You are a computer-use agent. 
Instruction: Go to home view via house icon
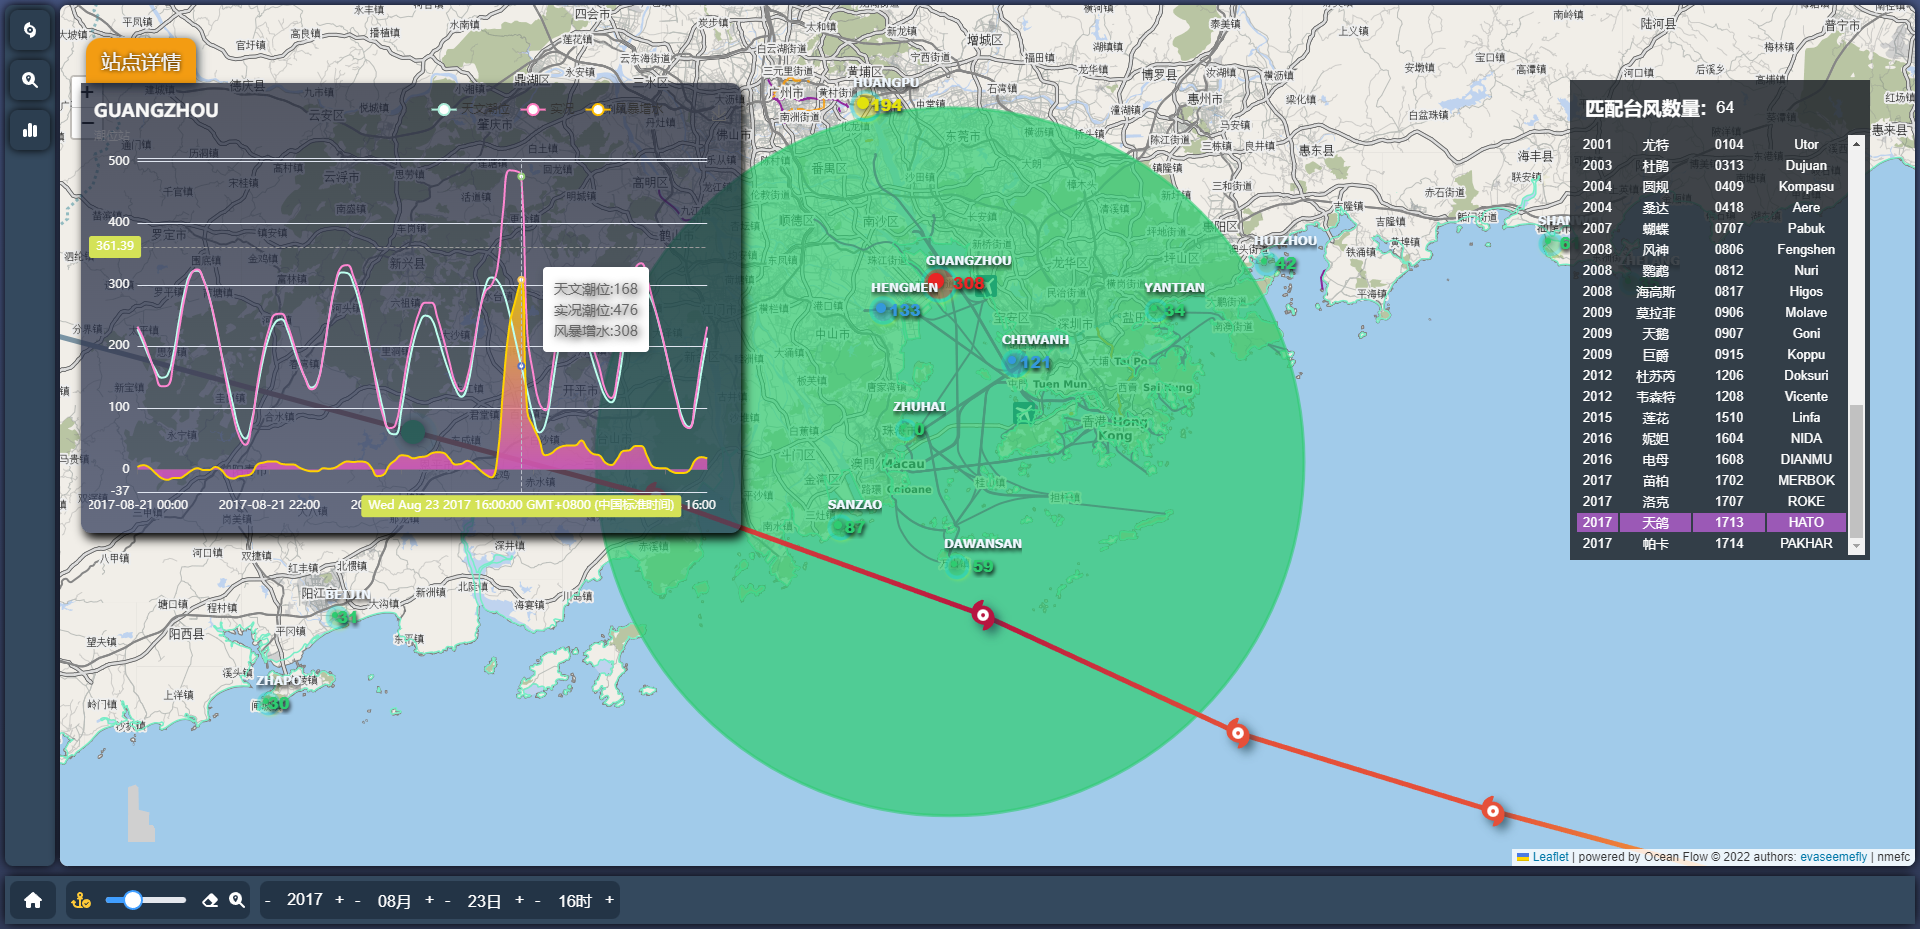click(33, 900)
